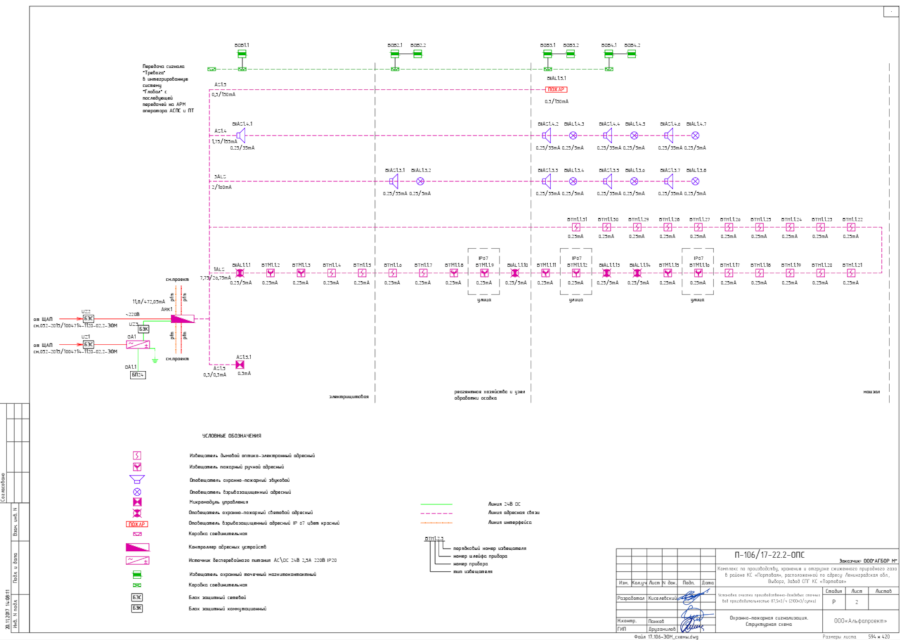Select the uninterruptible power supply legend symbol
The image size is (900, 640).
137,560
